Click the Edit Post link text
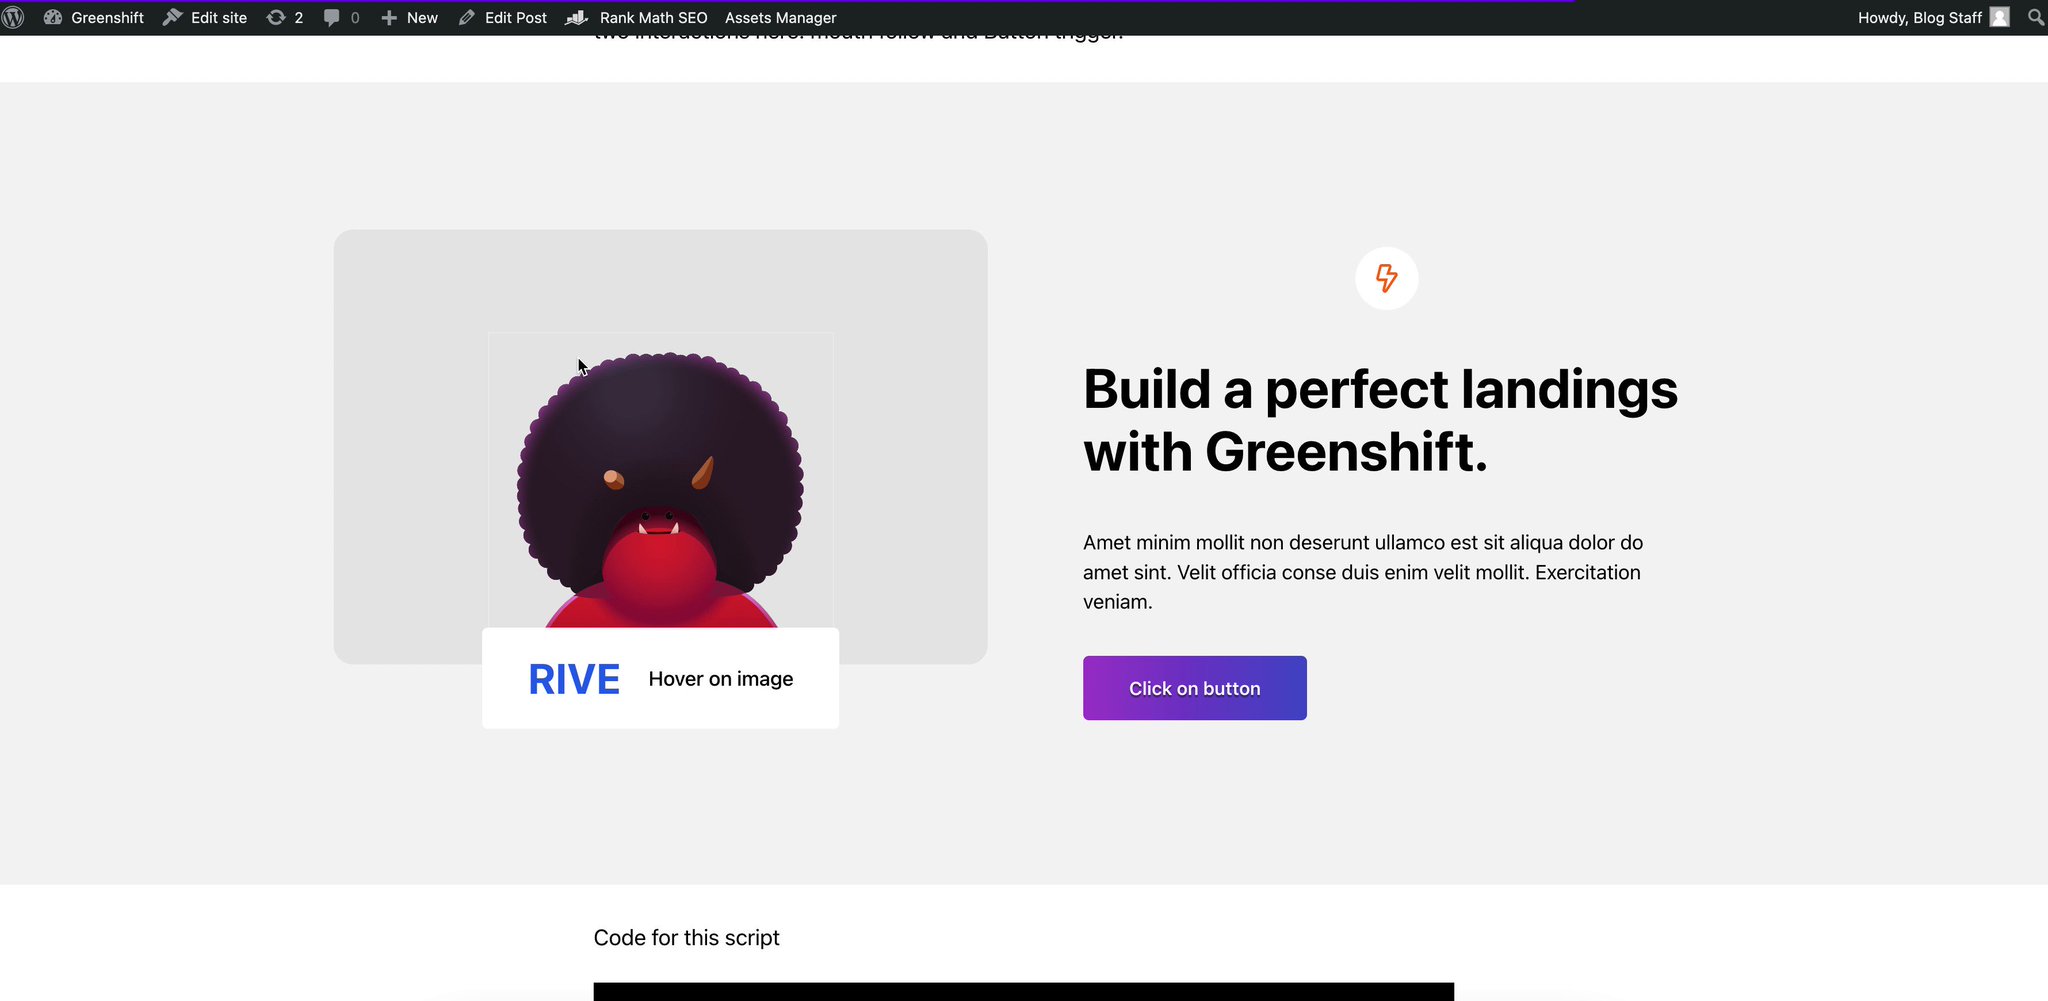 [x=515, y=17]
